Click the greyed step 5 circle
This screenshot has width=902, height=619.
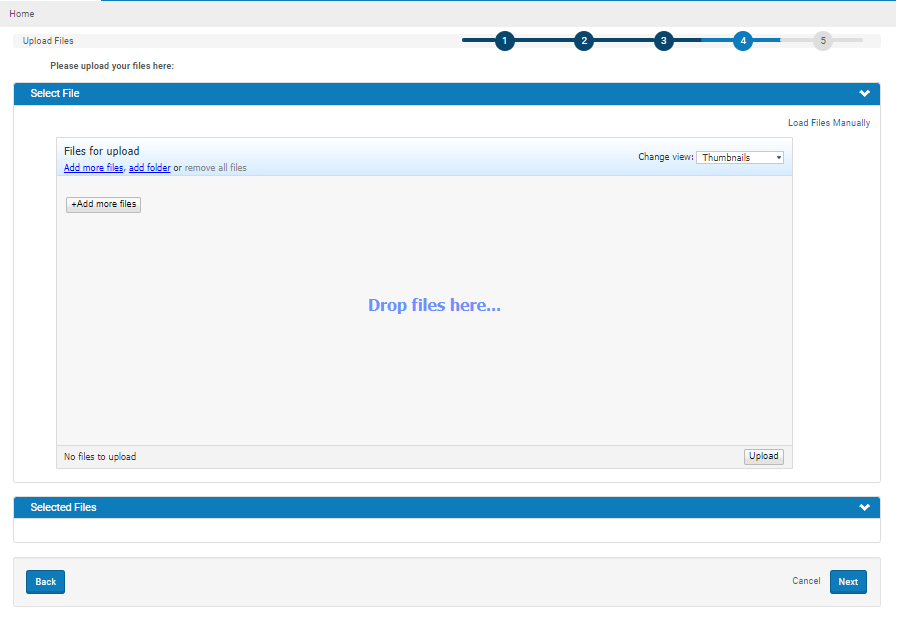pos(823,41)
